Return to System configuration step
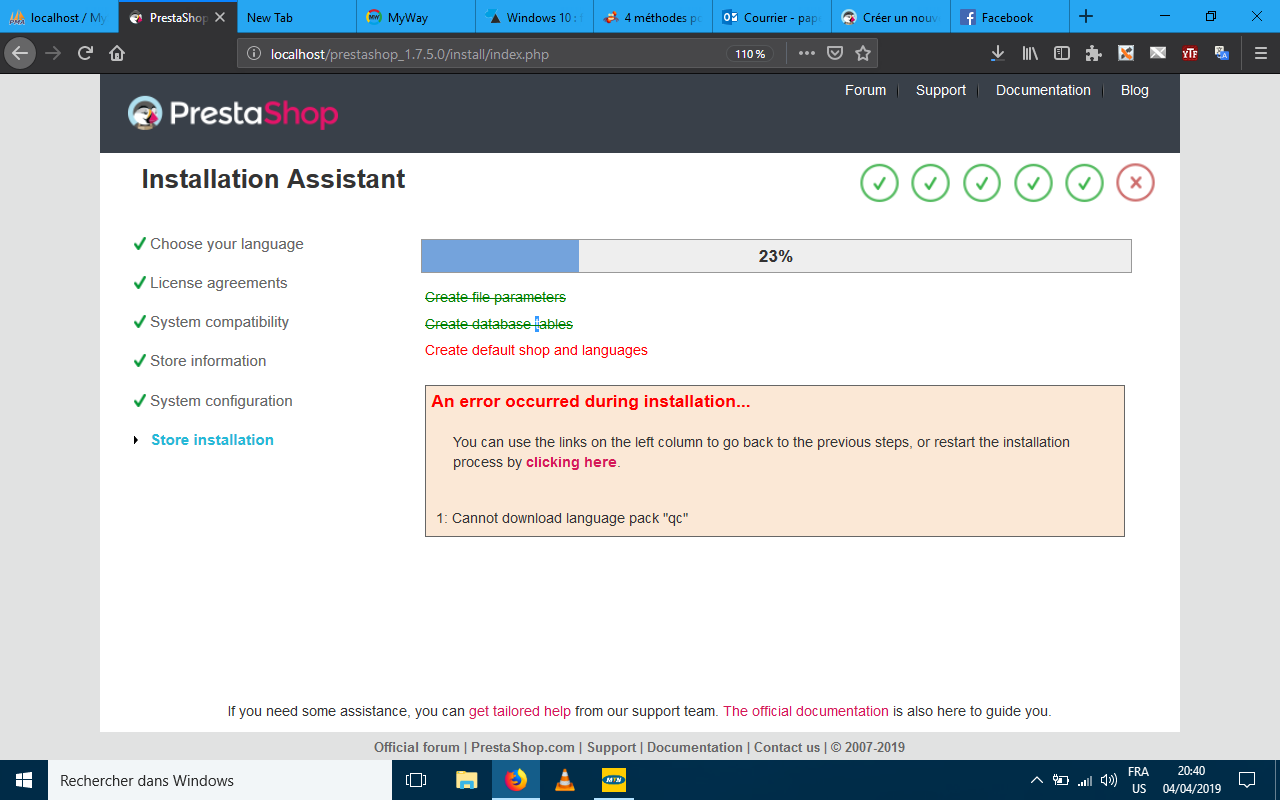The image size is (1280, 800). pos(221,401)
